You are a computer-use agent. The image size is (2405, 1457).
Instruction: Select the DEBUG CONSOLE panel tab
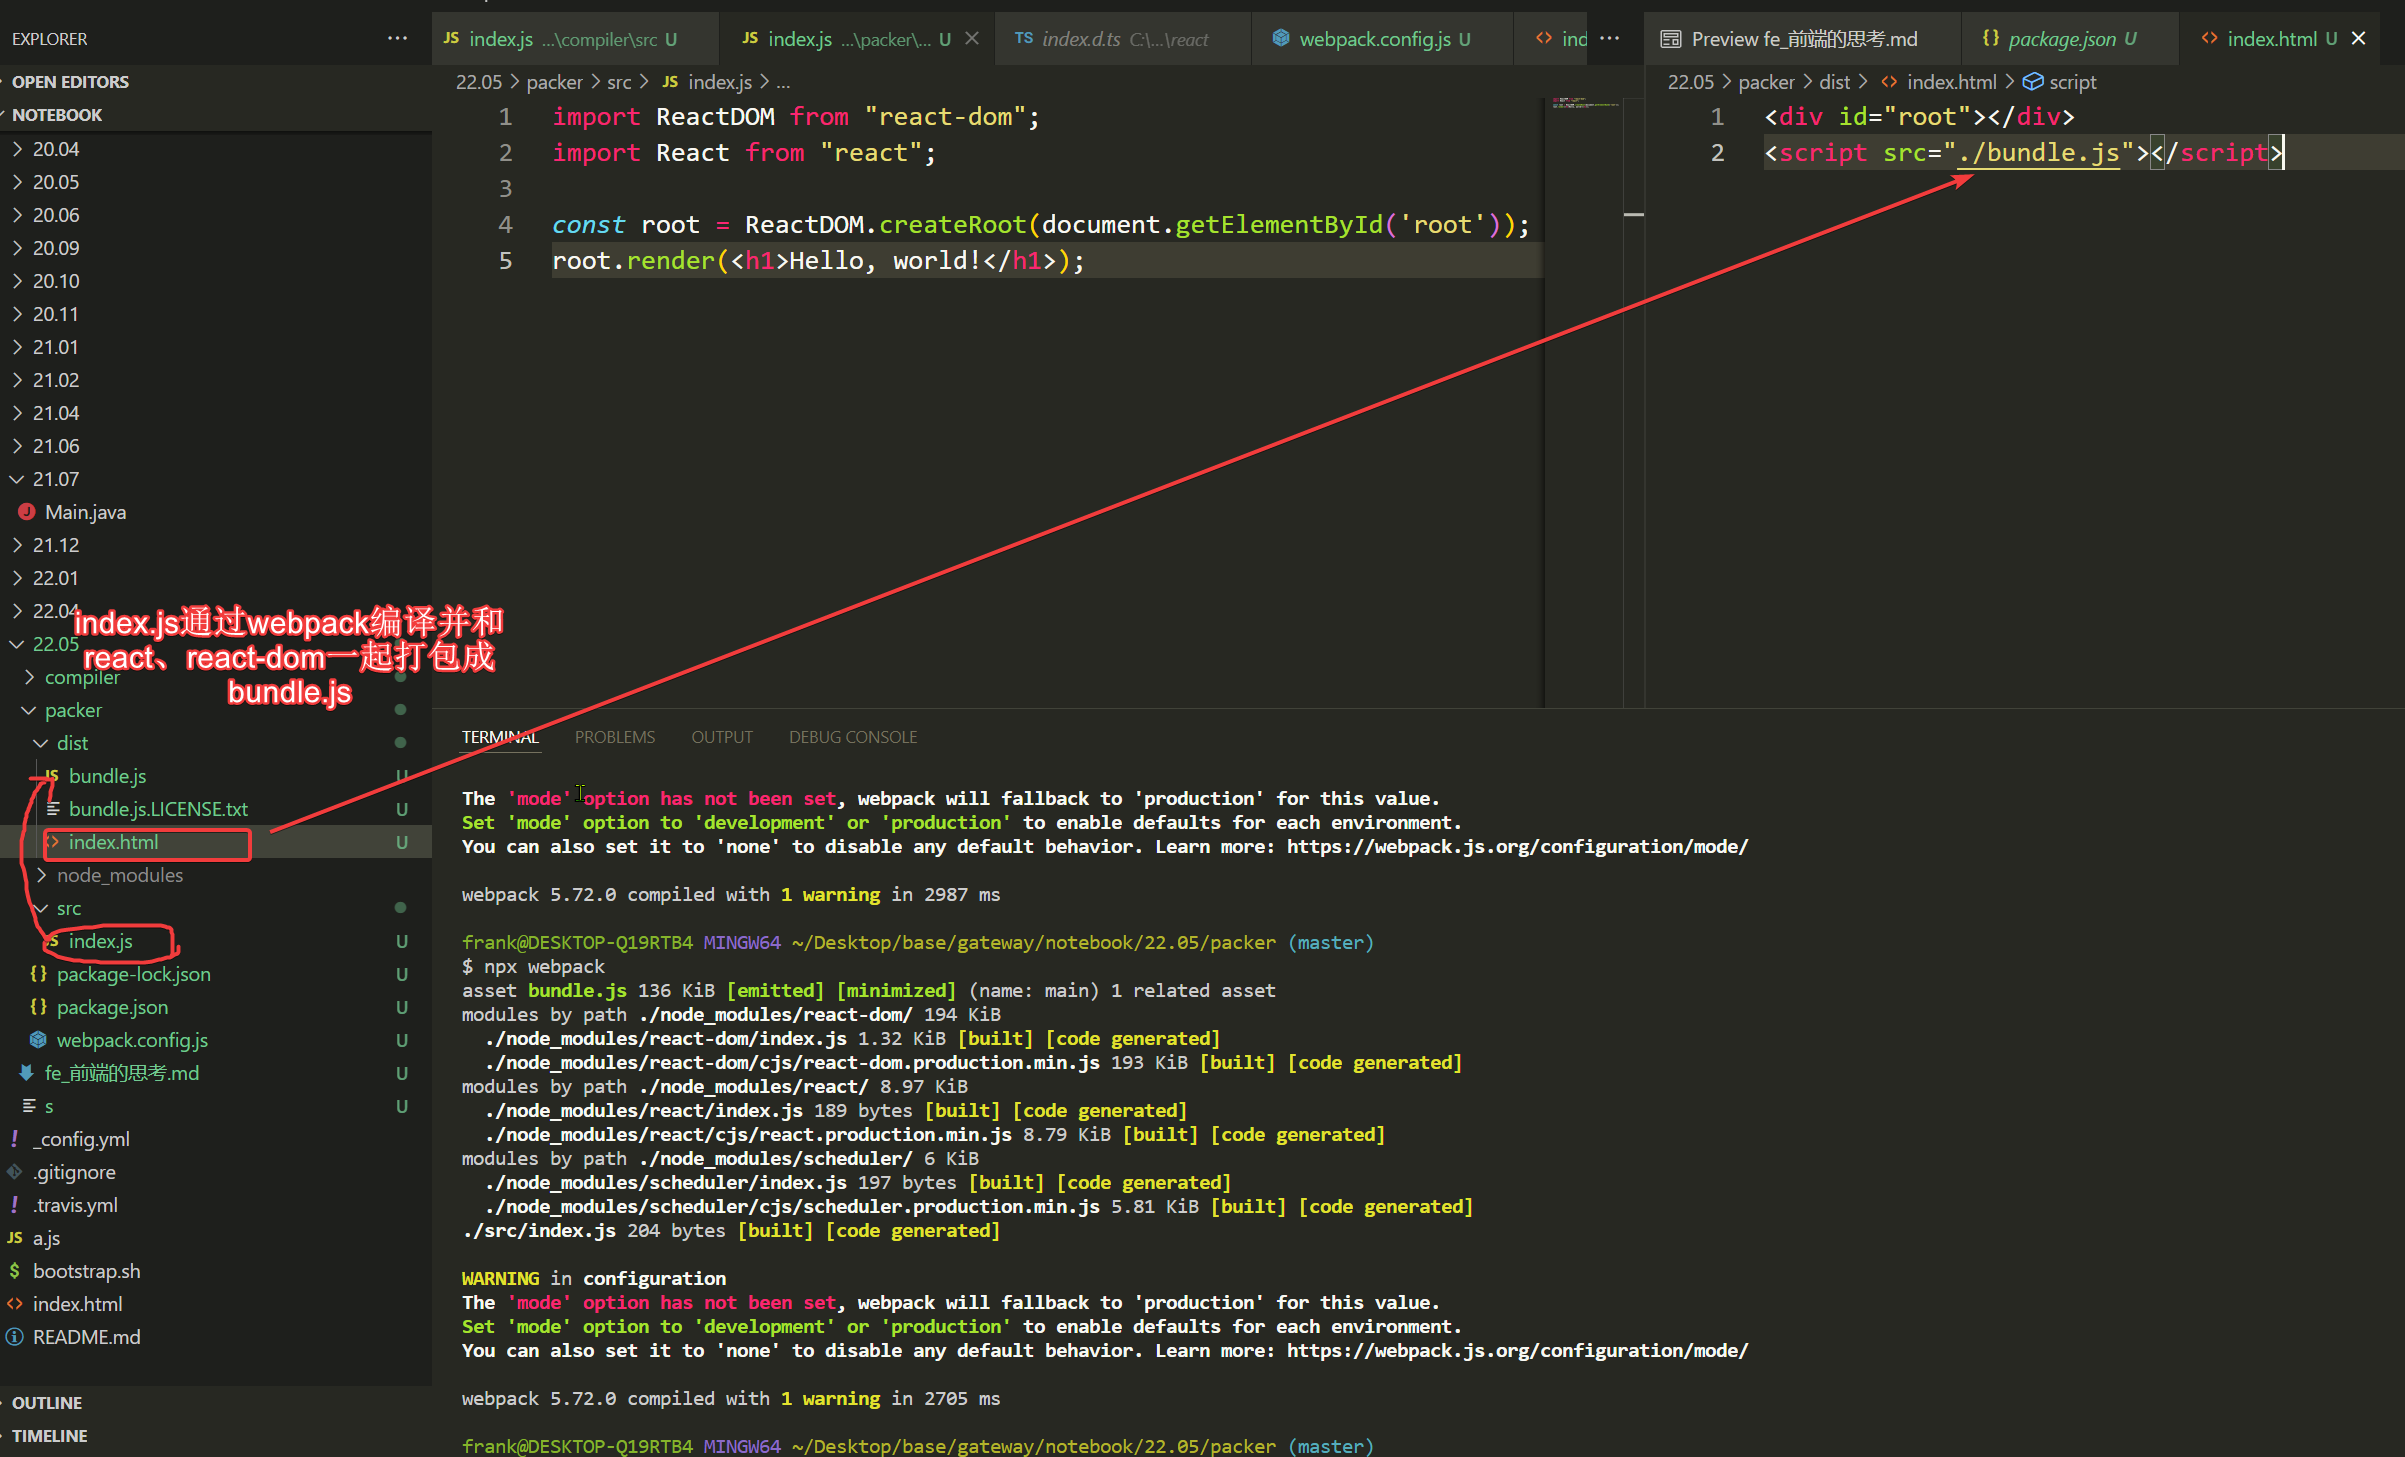click(x=852, y=737)
